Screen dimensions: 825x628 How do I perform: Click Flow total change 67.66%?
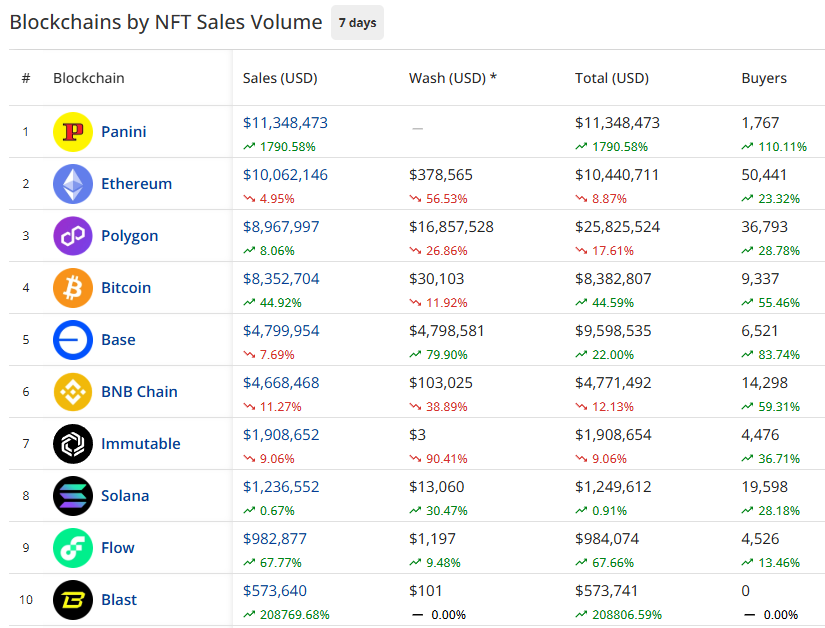(604, 563)
